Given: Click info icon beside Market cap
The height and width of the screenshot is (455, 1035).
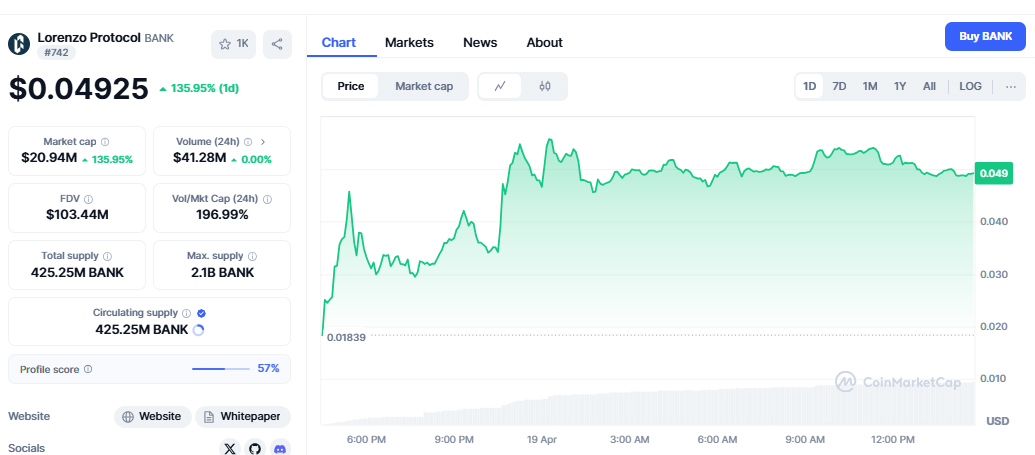Looking at the screenshot, I should pyautogui.click(x=105, y=142).
